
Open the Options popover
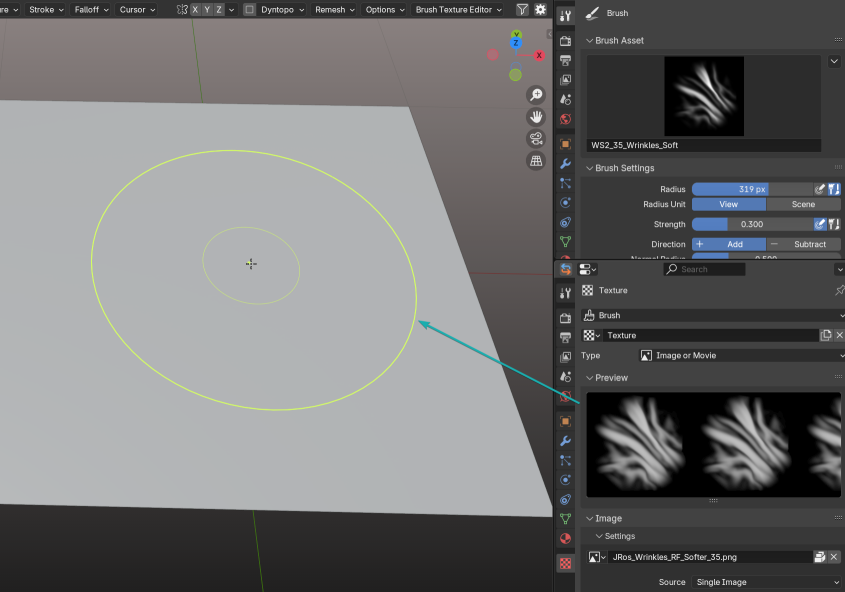384,10
